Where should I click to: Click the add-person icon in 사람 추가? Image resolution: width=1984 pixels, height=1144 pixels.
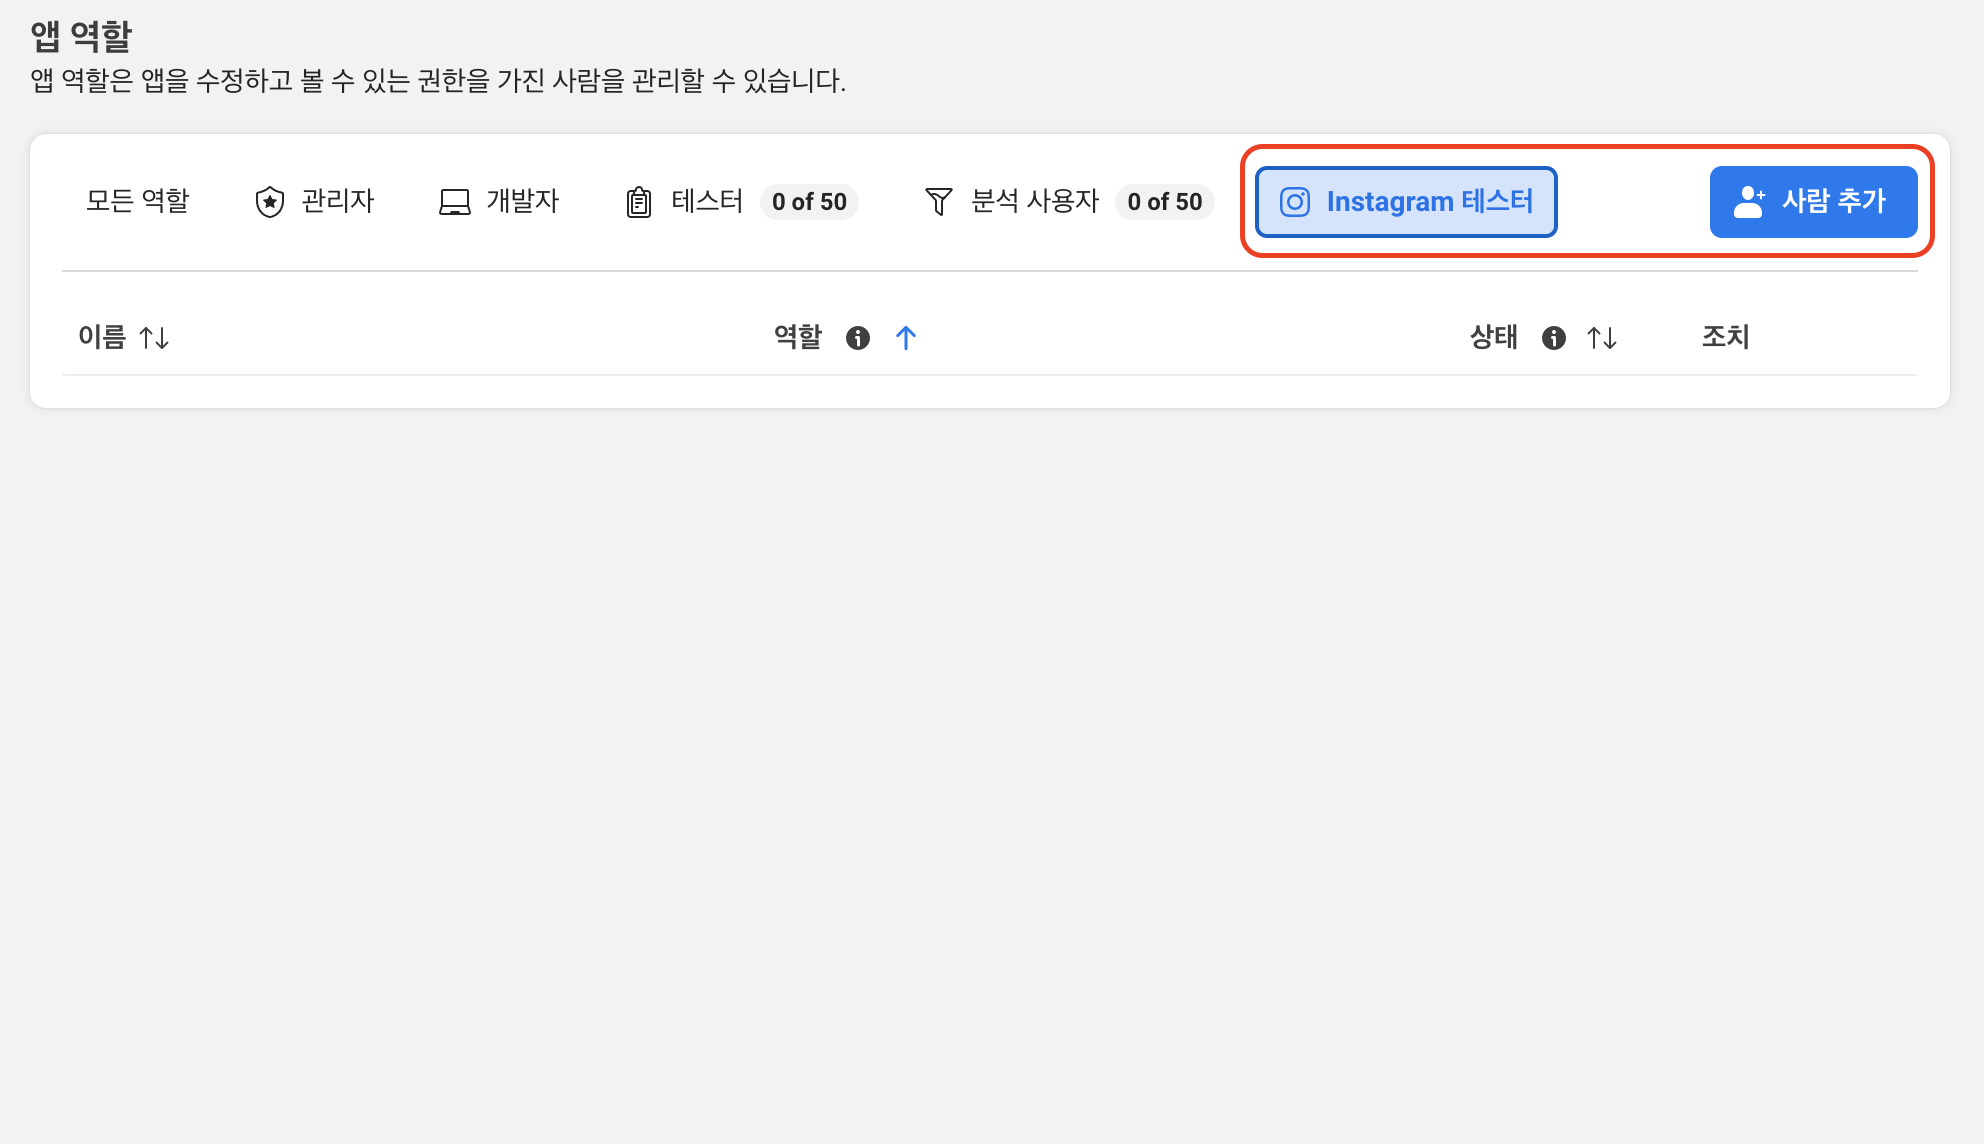point(1749,202)
